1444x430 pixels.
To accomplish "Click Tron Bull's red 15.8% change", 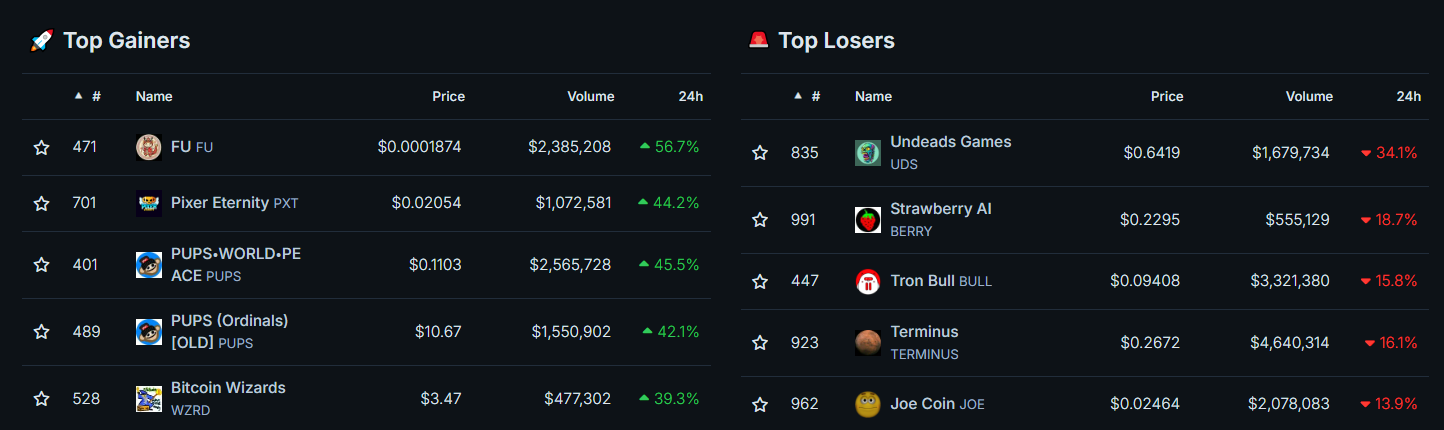I will [1396, 281].
